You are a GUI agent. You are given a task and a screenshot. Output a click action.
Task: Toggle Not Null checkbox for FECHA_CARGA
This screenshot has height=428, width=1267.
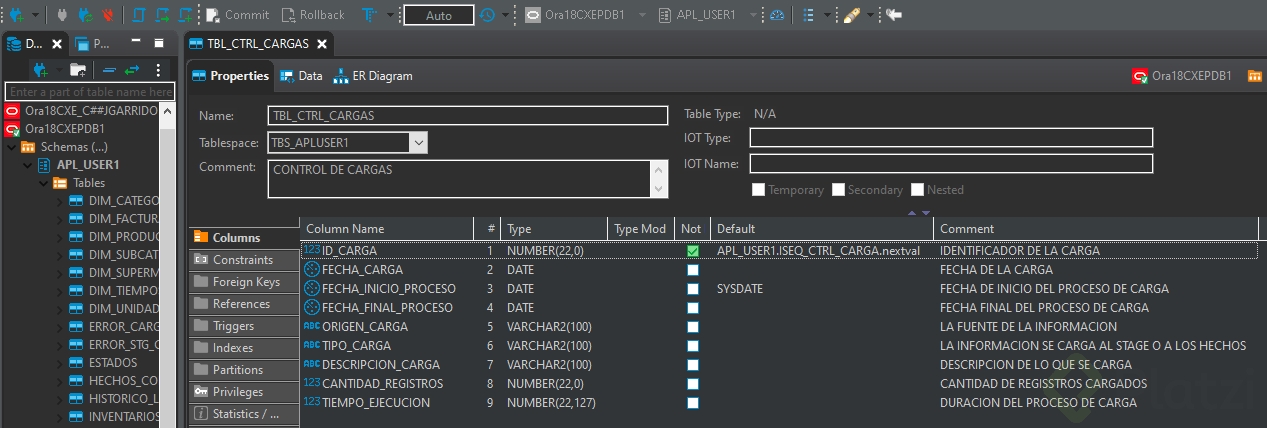pos(693,270)
